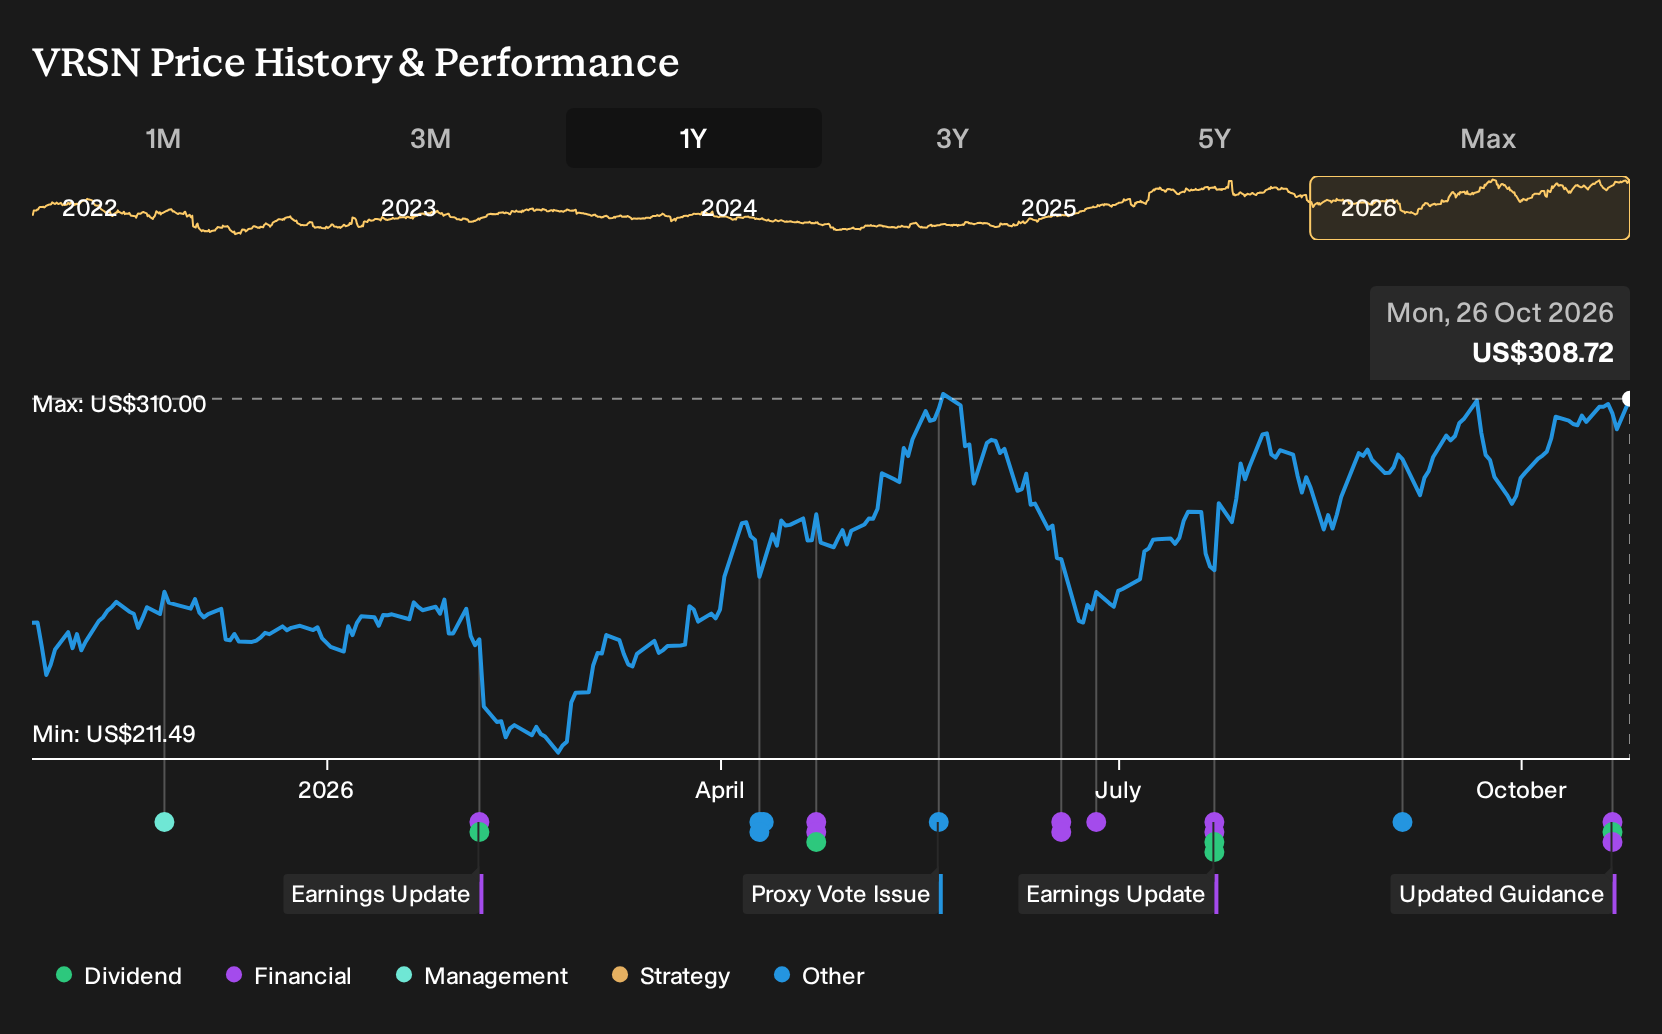Image resolution: width=1662 pixels, height=1034 pixels.
Task: Switch to the 3Y time range
Action: [x=952, y=138]
